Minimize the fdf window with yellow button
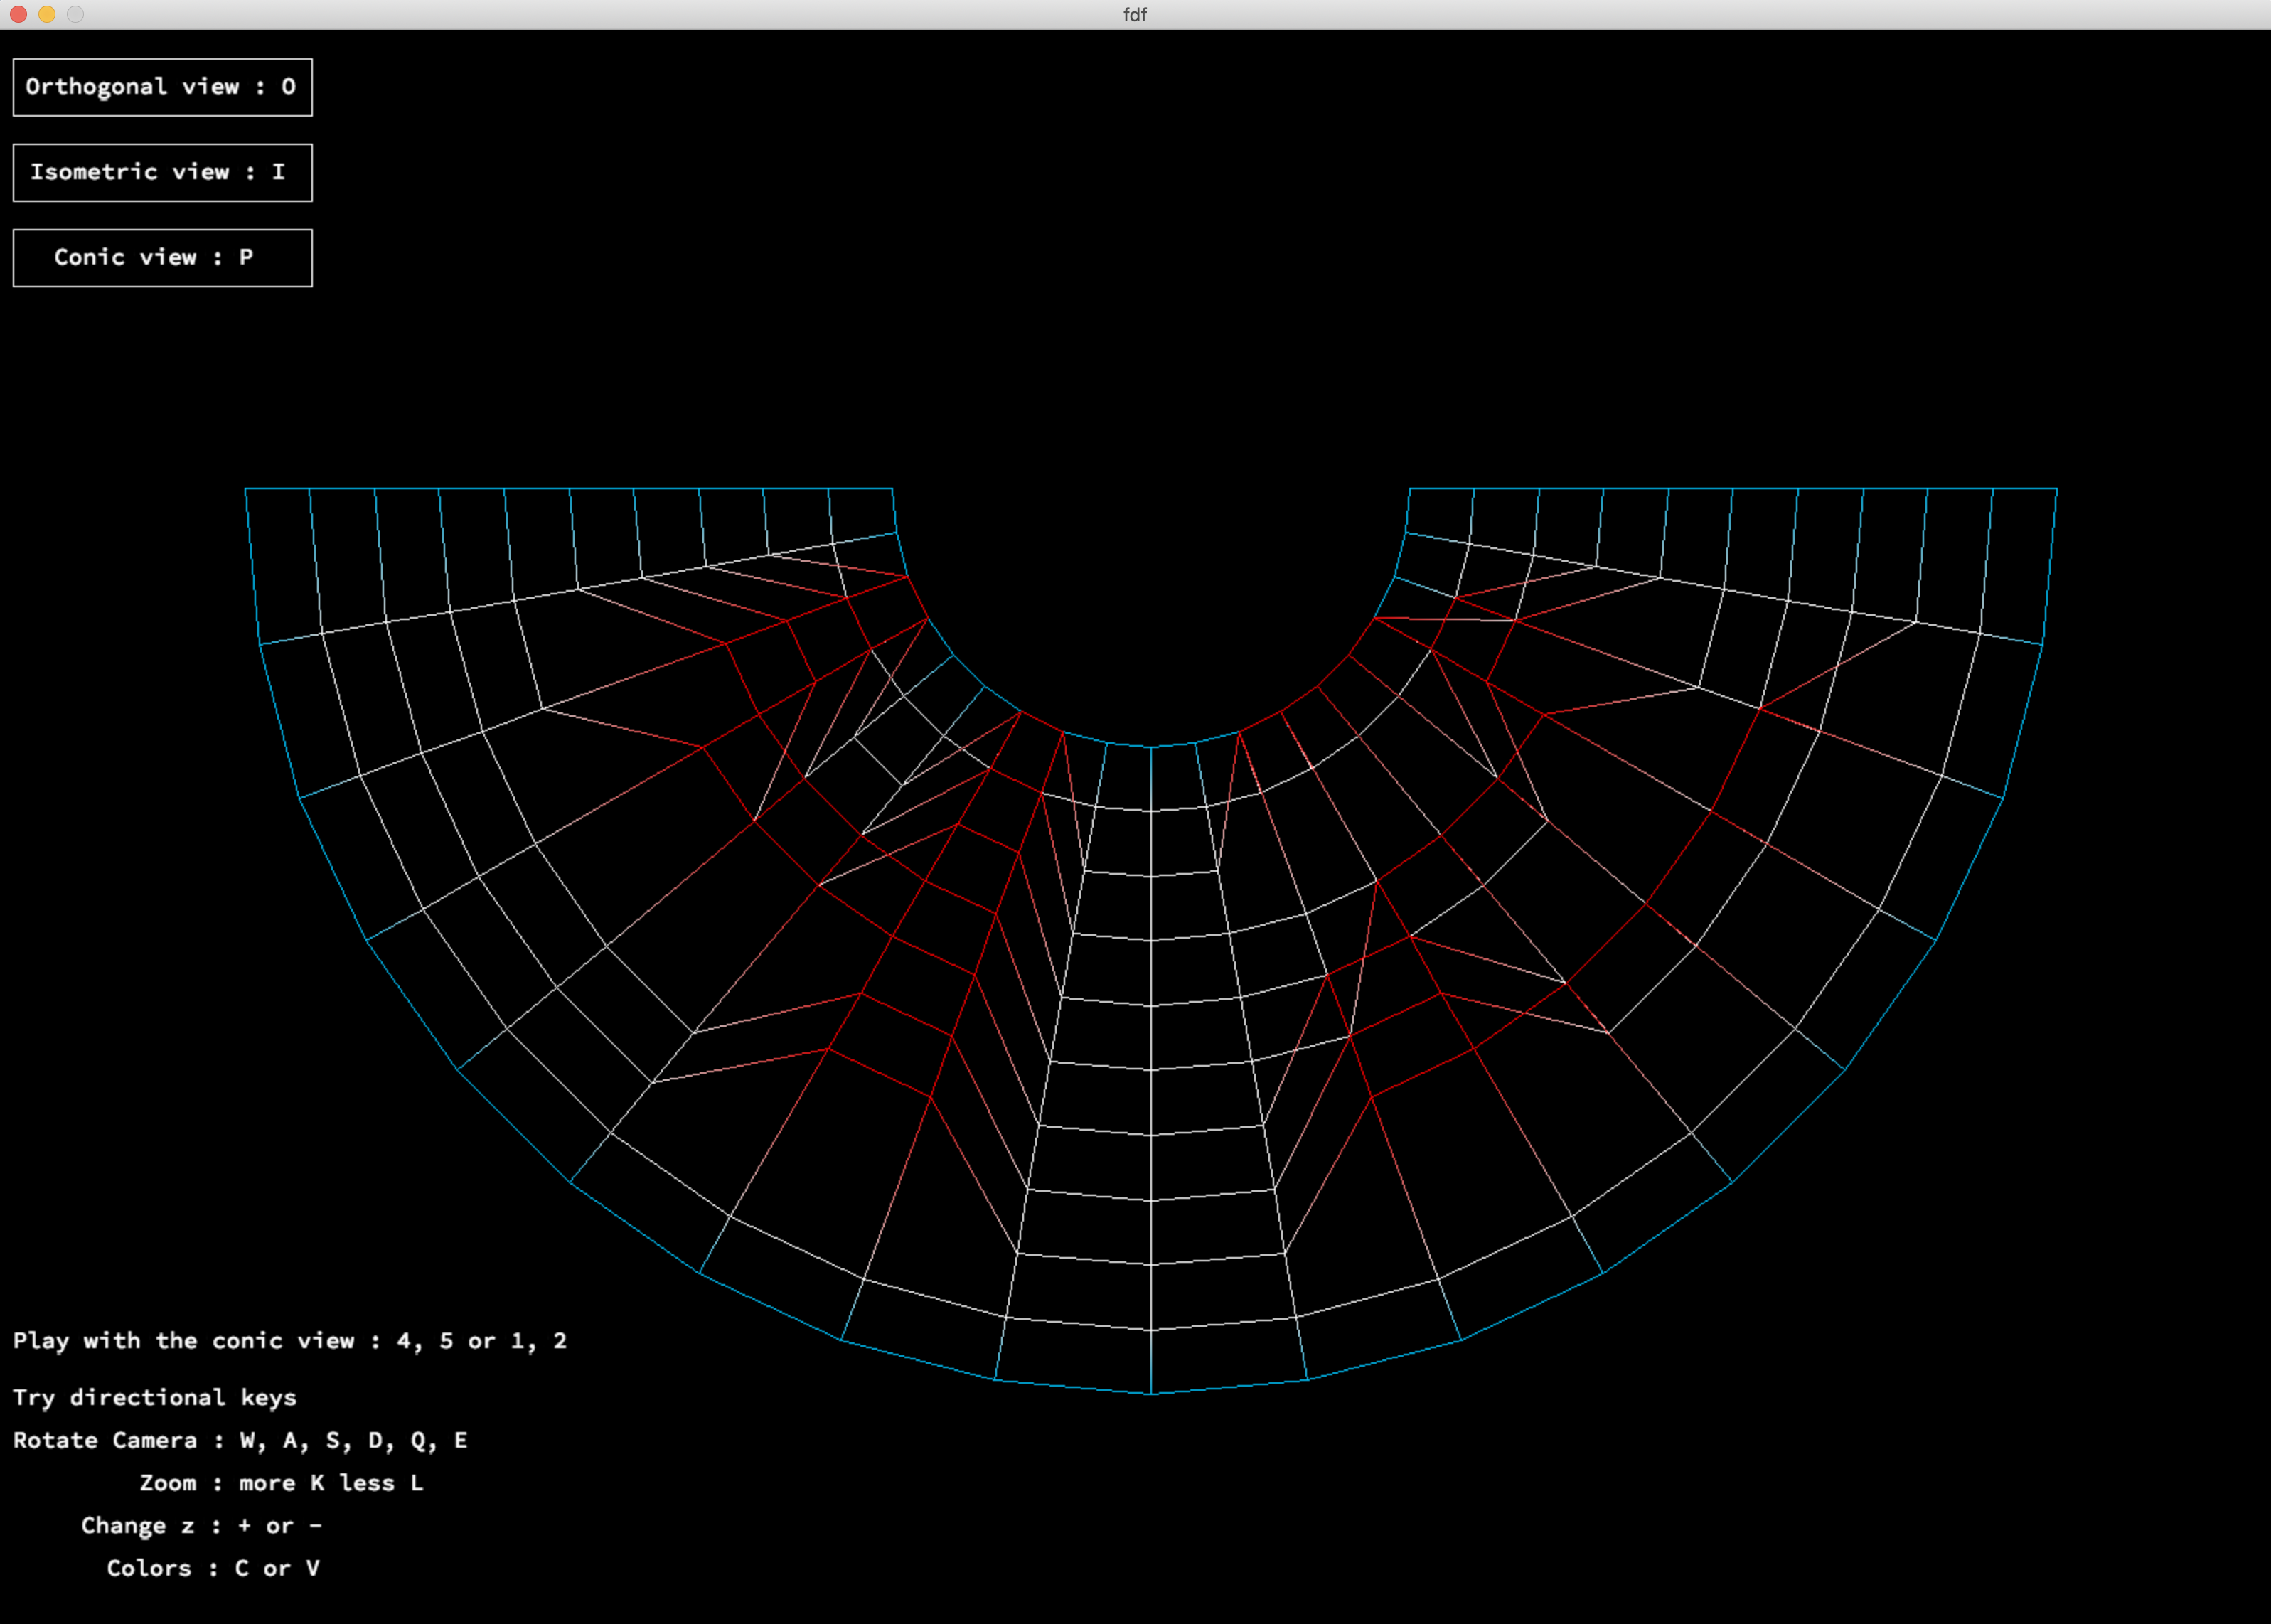The height and width of the screenshot is (1624, 2271). click(x=47, y=14)
